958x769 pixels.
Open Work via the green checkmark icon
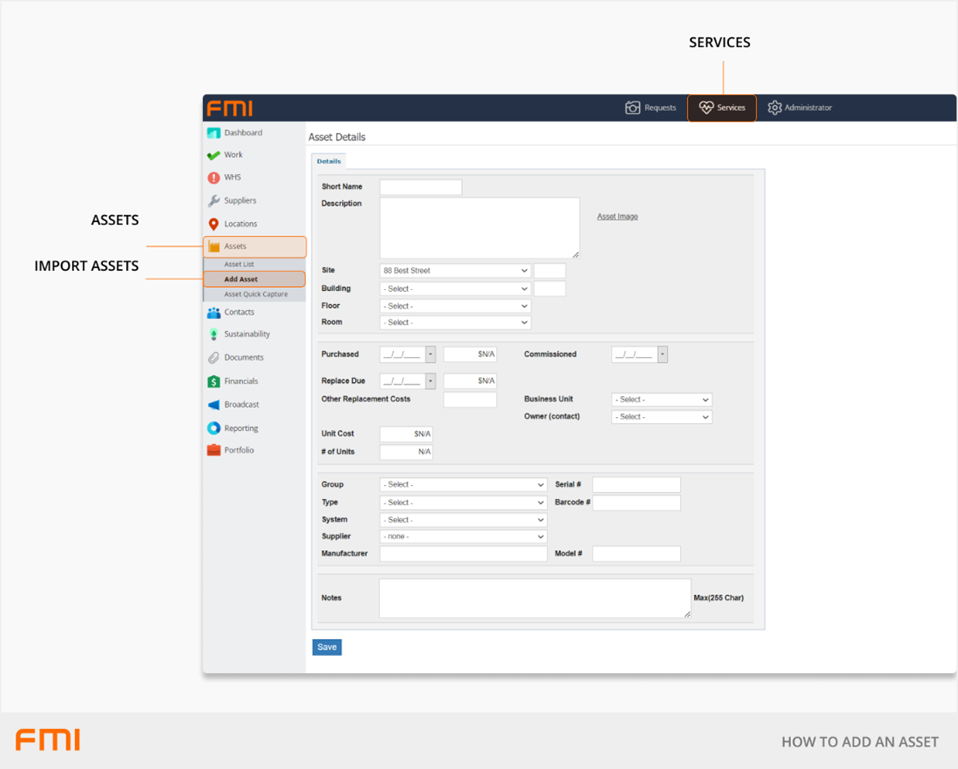213,155
